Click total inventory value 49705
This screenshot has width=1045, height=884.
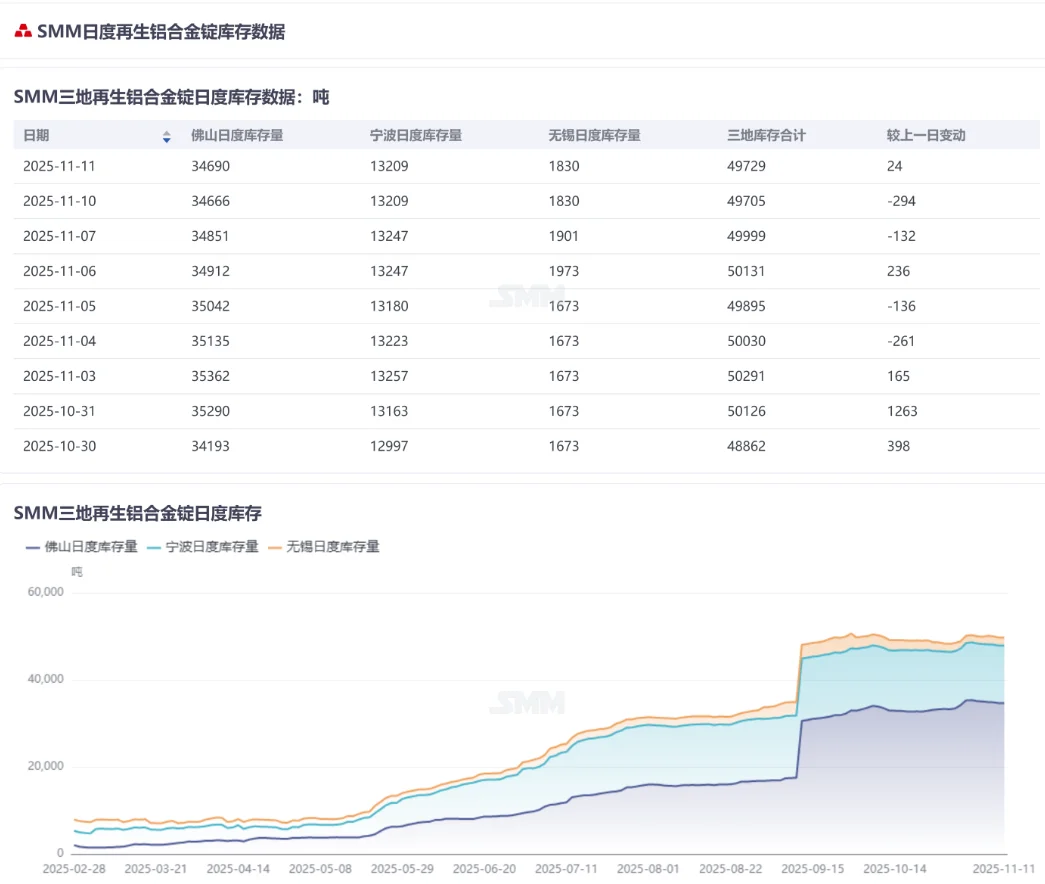tap(746, 201)
